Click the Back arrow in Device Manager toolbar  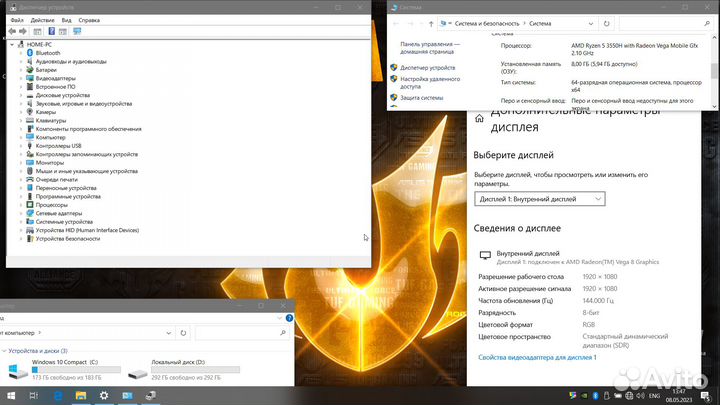click(12, 31)
